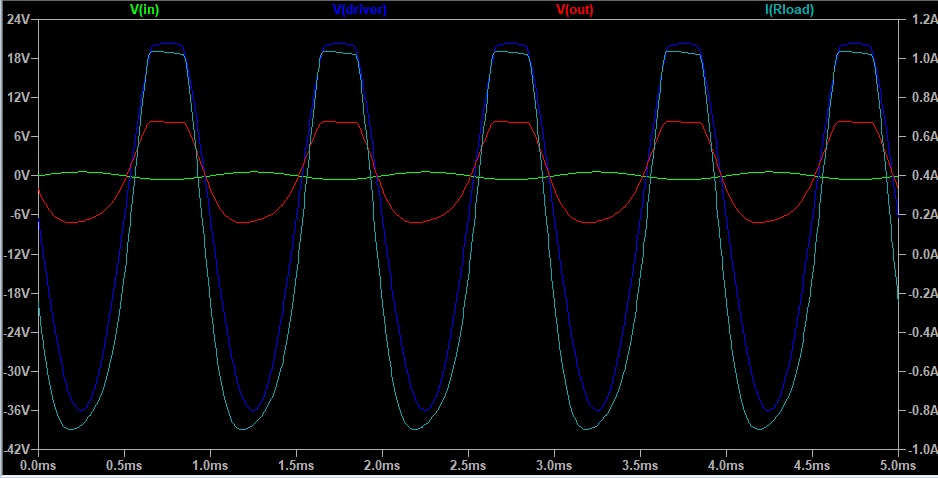Click the -1.0A right axis label
Screen dimensions: 938x478
pos(922,449)
